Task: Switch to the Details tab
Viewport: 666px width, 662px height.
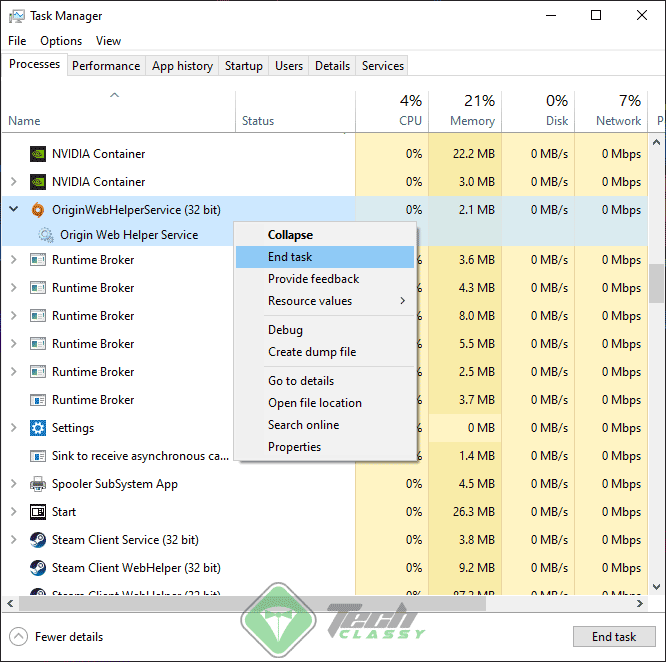Action: (333, 66)
